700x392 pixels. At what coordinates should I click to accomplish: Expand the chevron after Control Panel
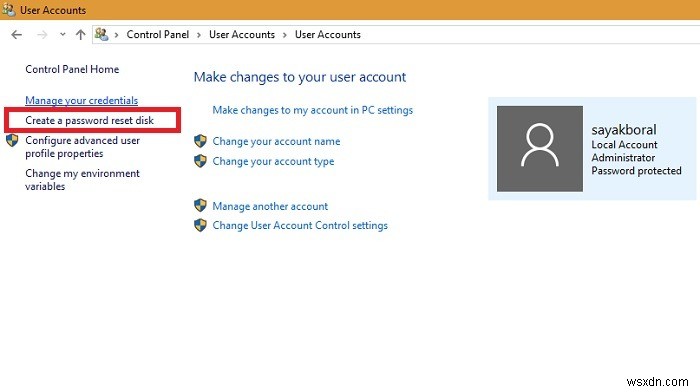[x=199, y=35]
